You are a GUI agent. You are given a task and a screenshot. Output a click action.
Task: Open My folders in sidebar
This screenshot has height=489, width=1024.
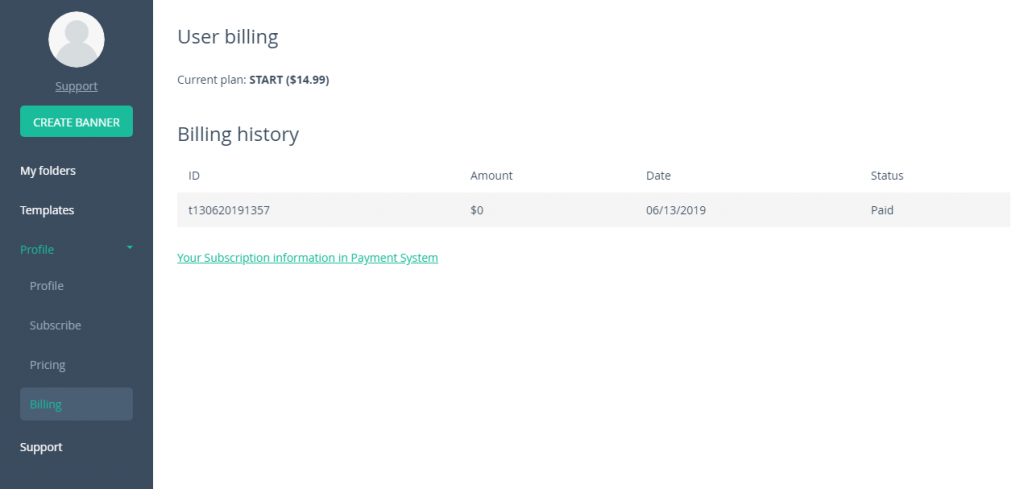[x=48, y=171]
